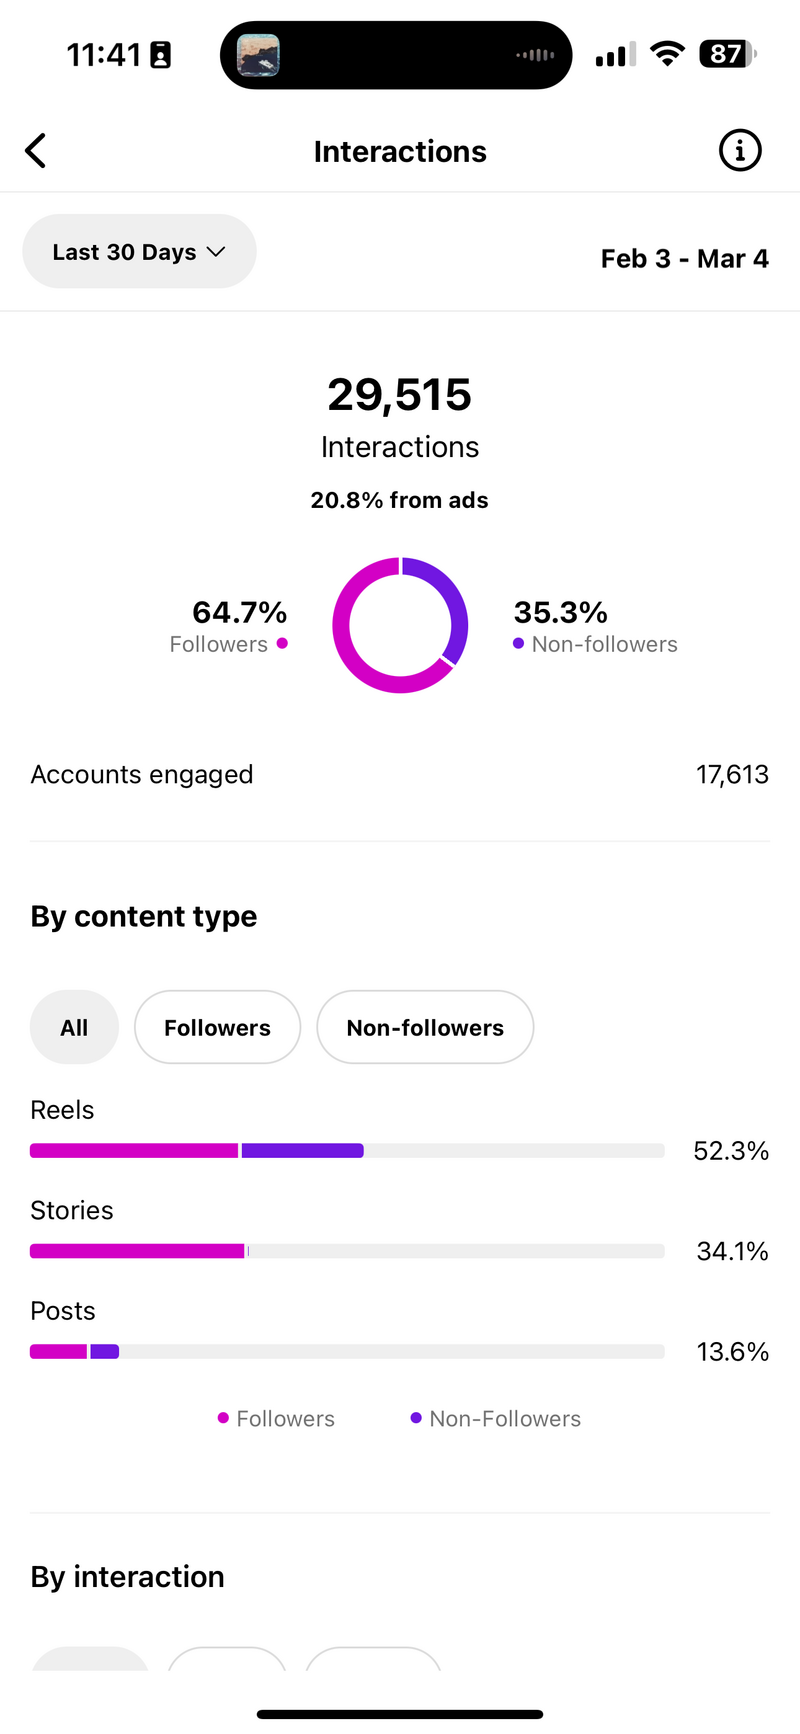
Task: Switch to the Followers filter chip
Action: pyautogui.click(x=217, y=1027)
